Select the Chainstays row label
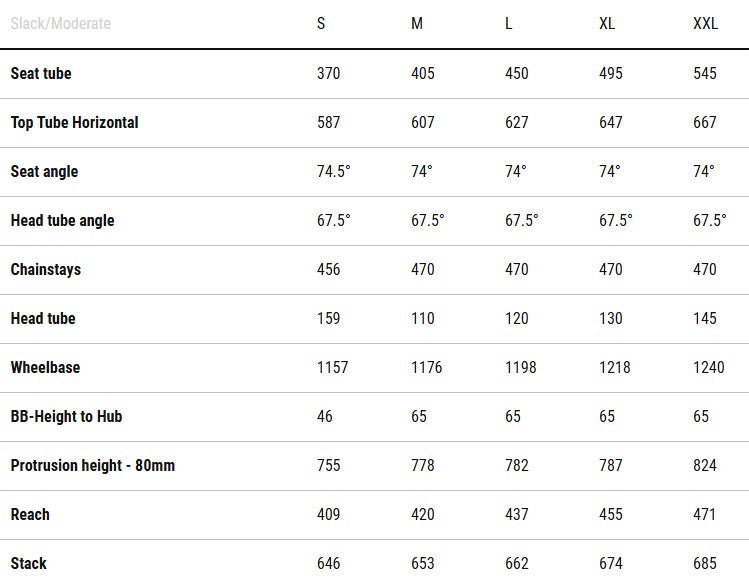The height and width of the screenshot is (584, 749). 46,269
